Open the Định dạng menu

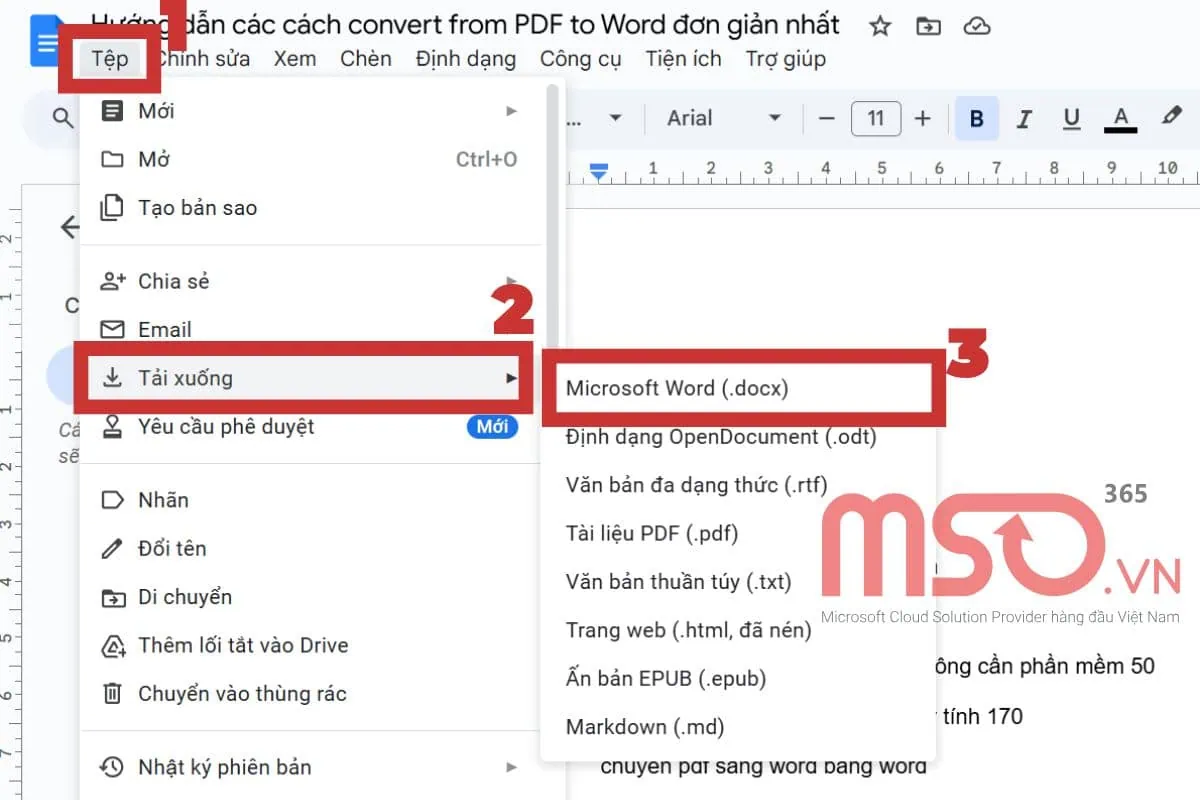(x=466, y=58)
